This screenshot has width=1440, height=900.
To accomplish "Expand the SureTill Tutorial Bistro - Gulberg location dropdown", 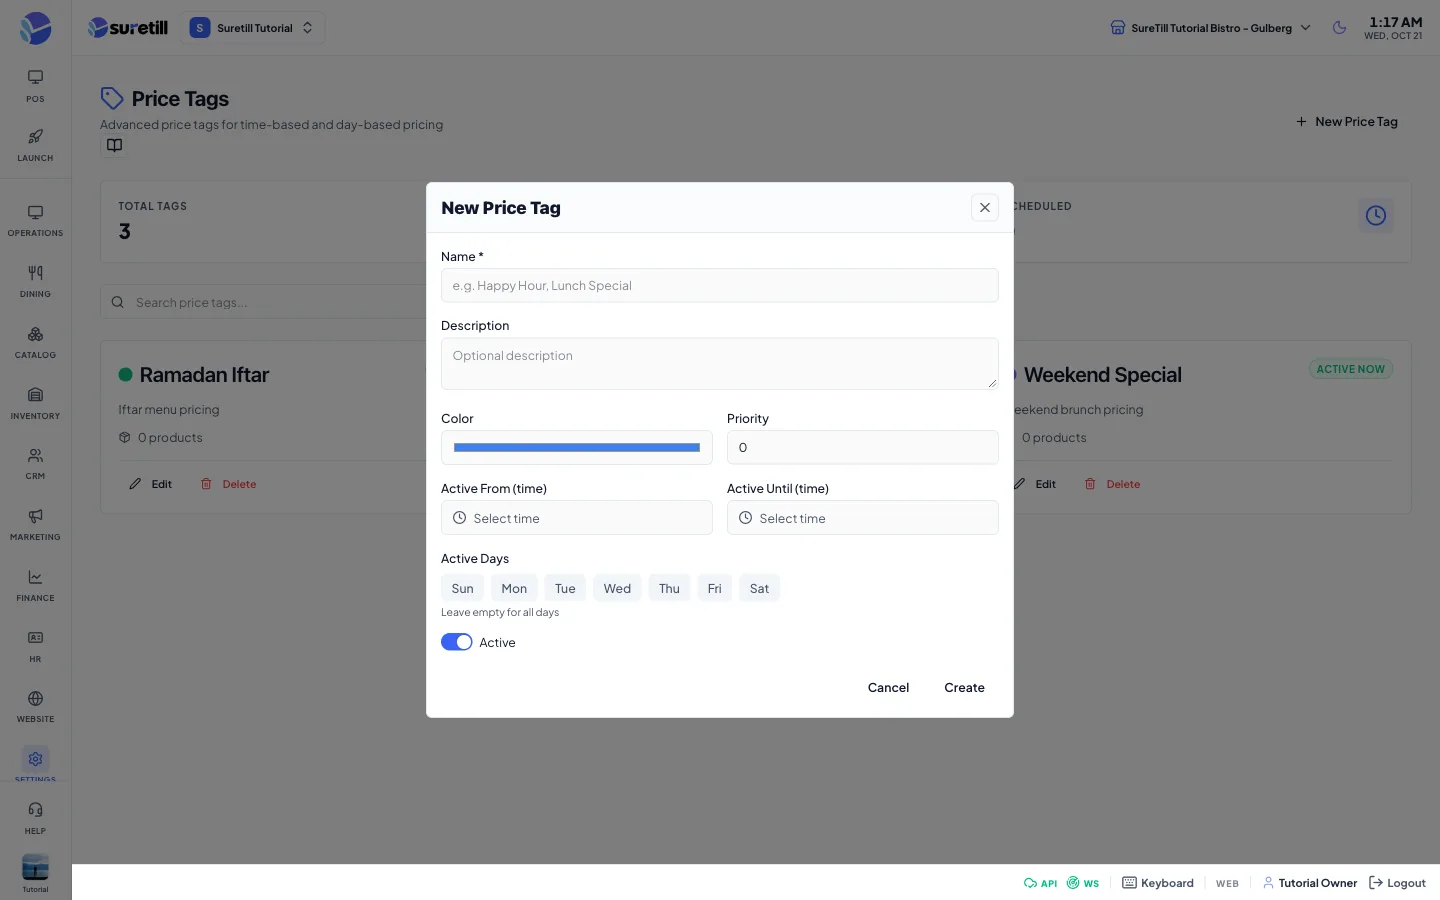I will coord(1210,28).
